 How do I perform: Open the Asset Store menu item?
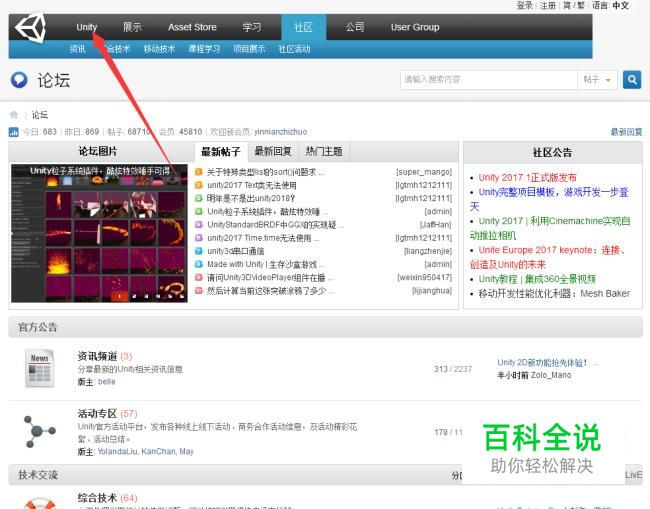pos(192,27)
